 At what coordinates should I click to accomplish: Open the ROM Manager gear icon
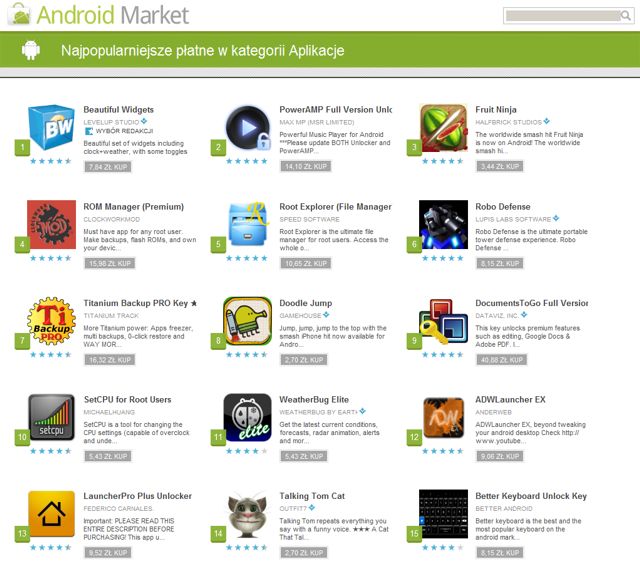pyautogui.click(x=51, y=224)
